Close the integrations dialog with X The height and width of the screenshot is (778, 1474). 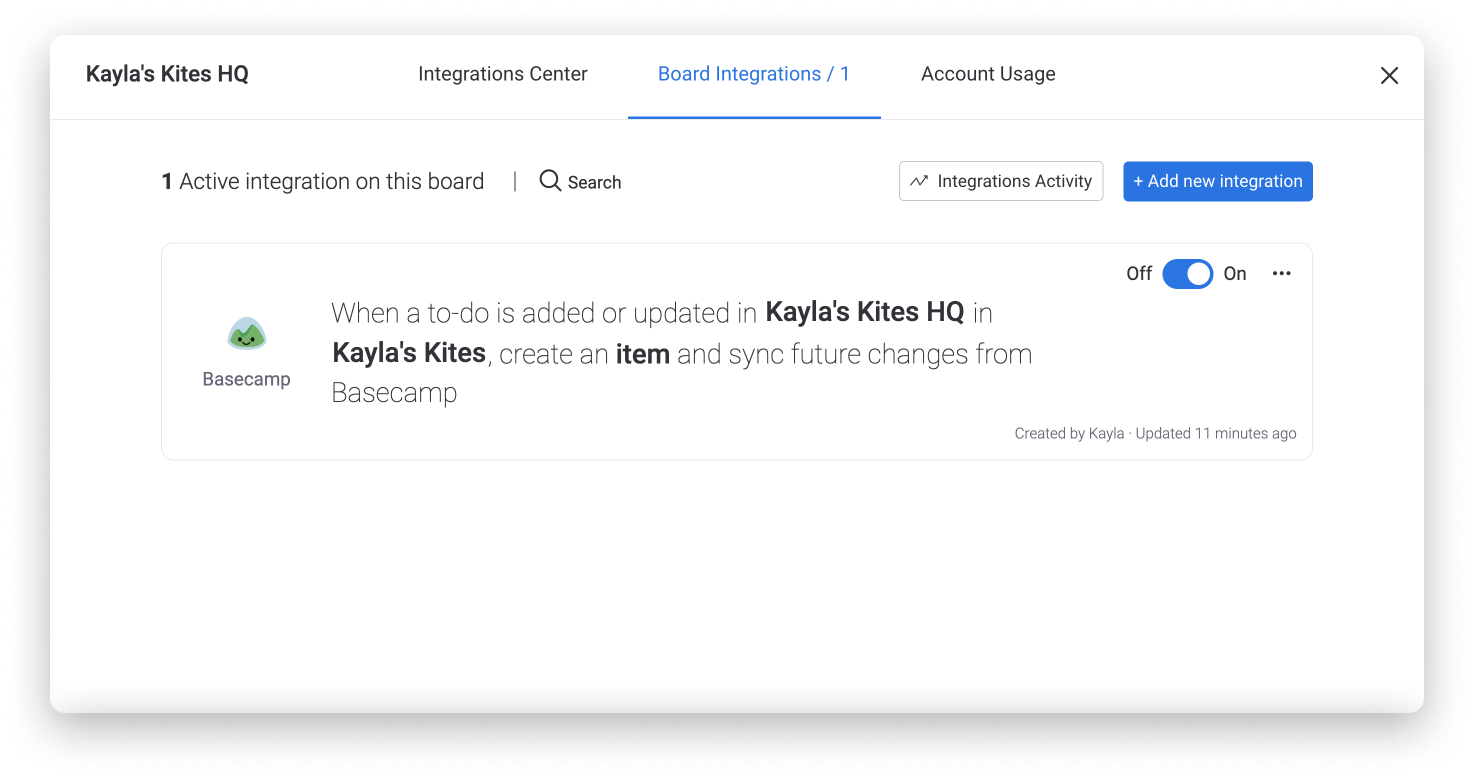point(1389,75)
